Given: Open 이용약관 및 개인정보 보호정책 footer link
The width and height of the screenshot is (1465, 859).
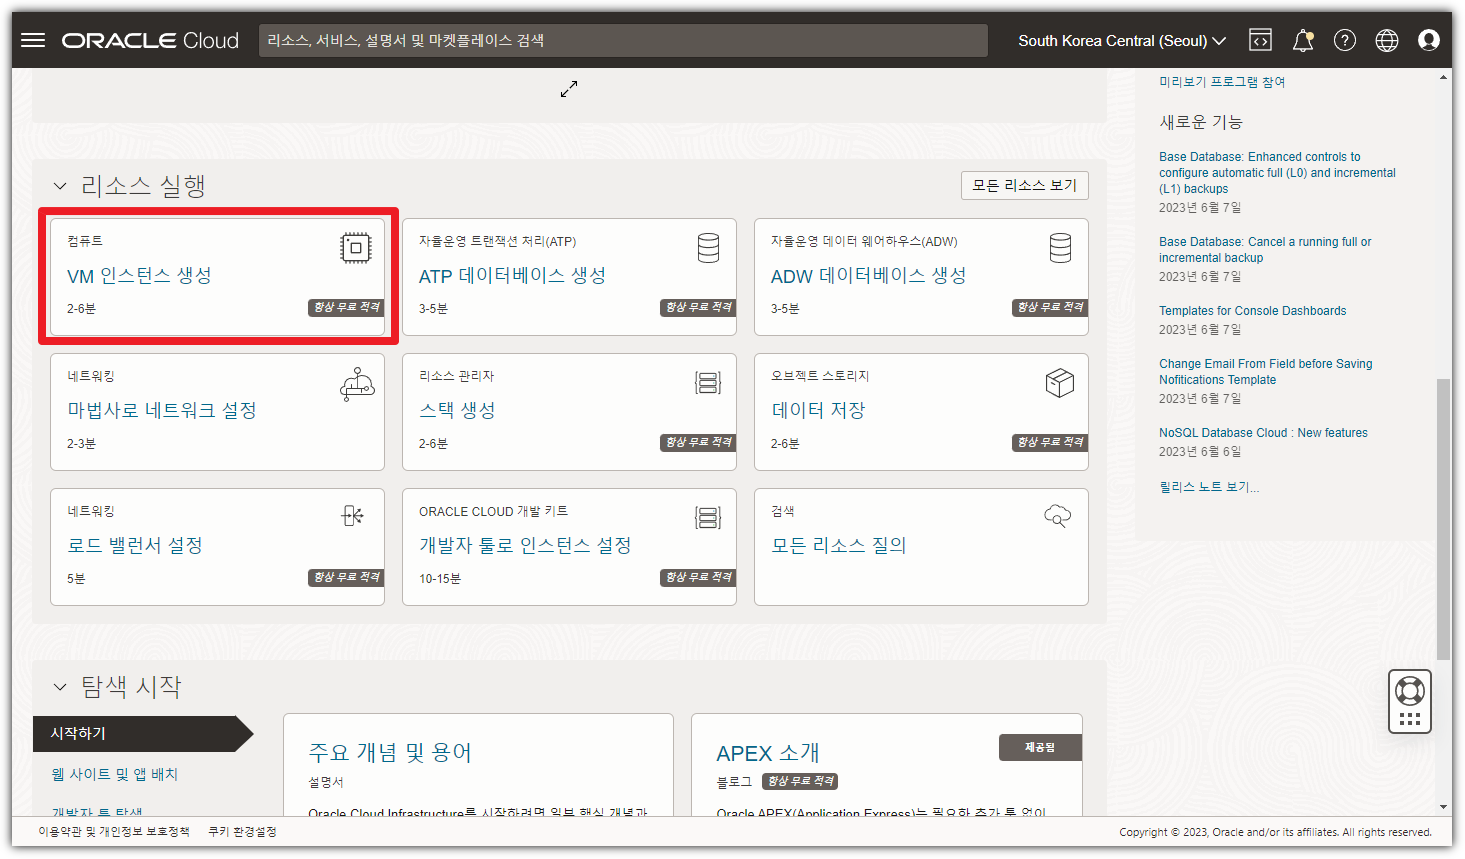Looking at the screenshot, I should (114, 831).
